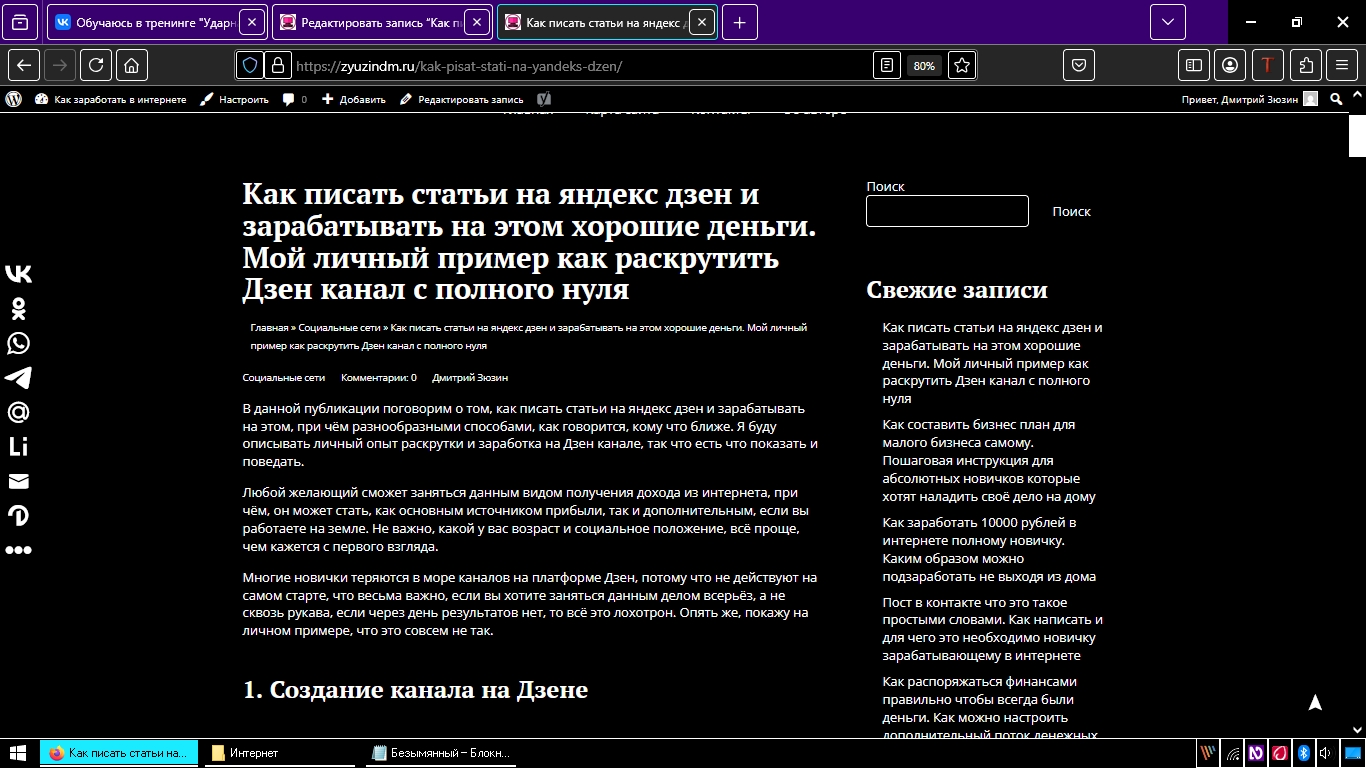Open the browser home page
1366x768 pixels.
[x=131, y=65]
